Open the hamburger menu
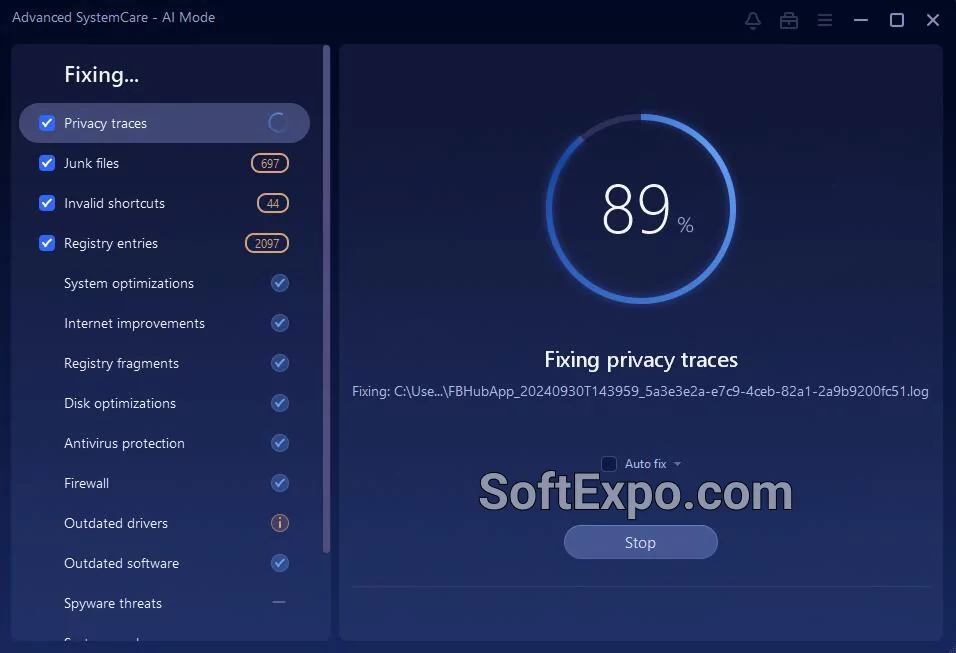 [x=825, y=19]
